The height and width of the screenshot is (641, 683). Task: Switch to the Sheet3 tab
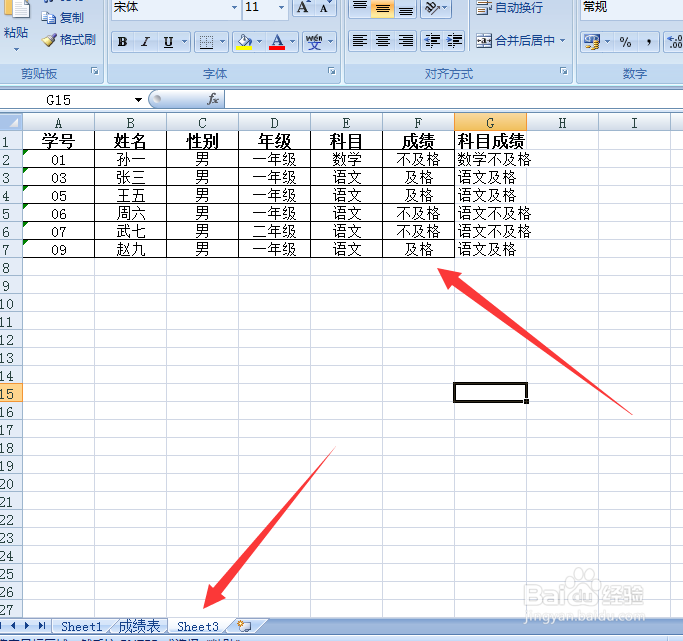(x=198, y=627)
